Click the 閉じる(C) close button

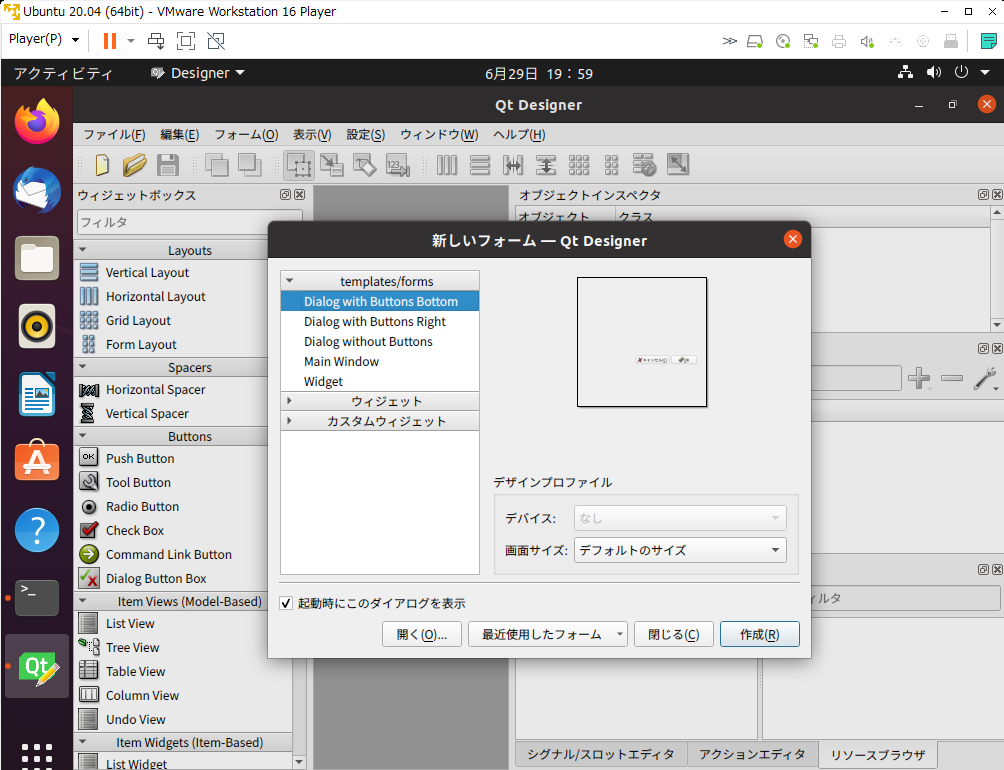tap(674, 634)
